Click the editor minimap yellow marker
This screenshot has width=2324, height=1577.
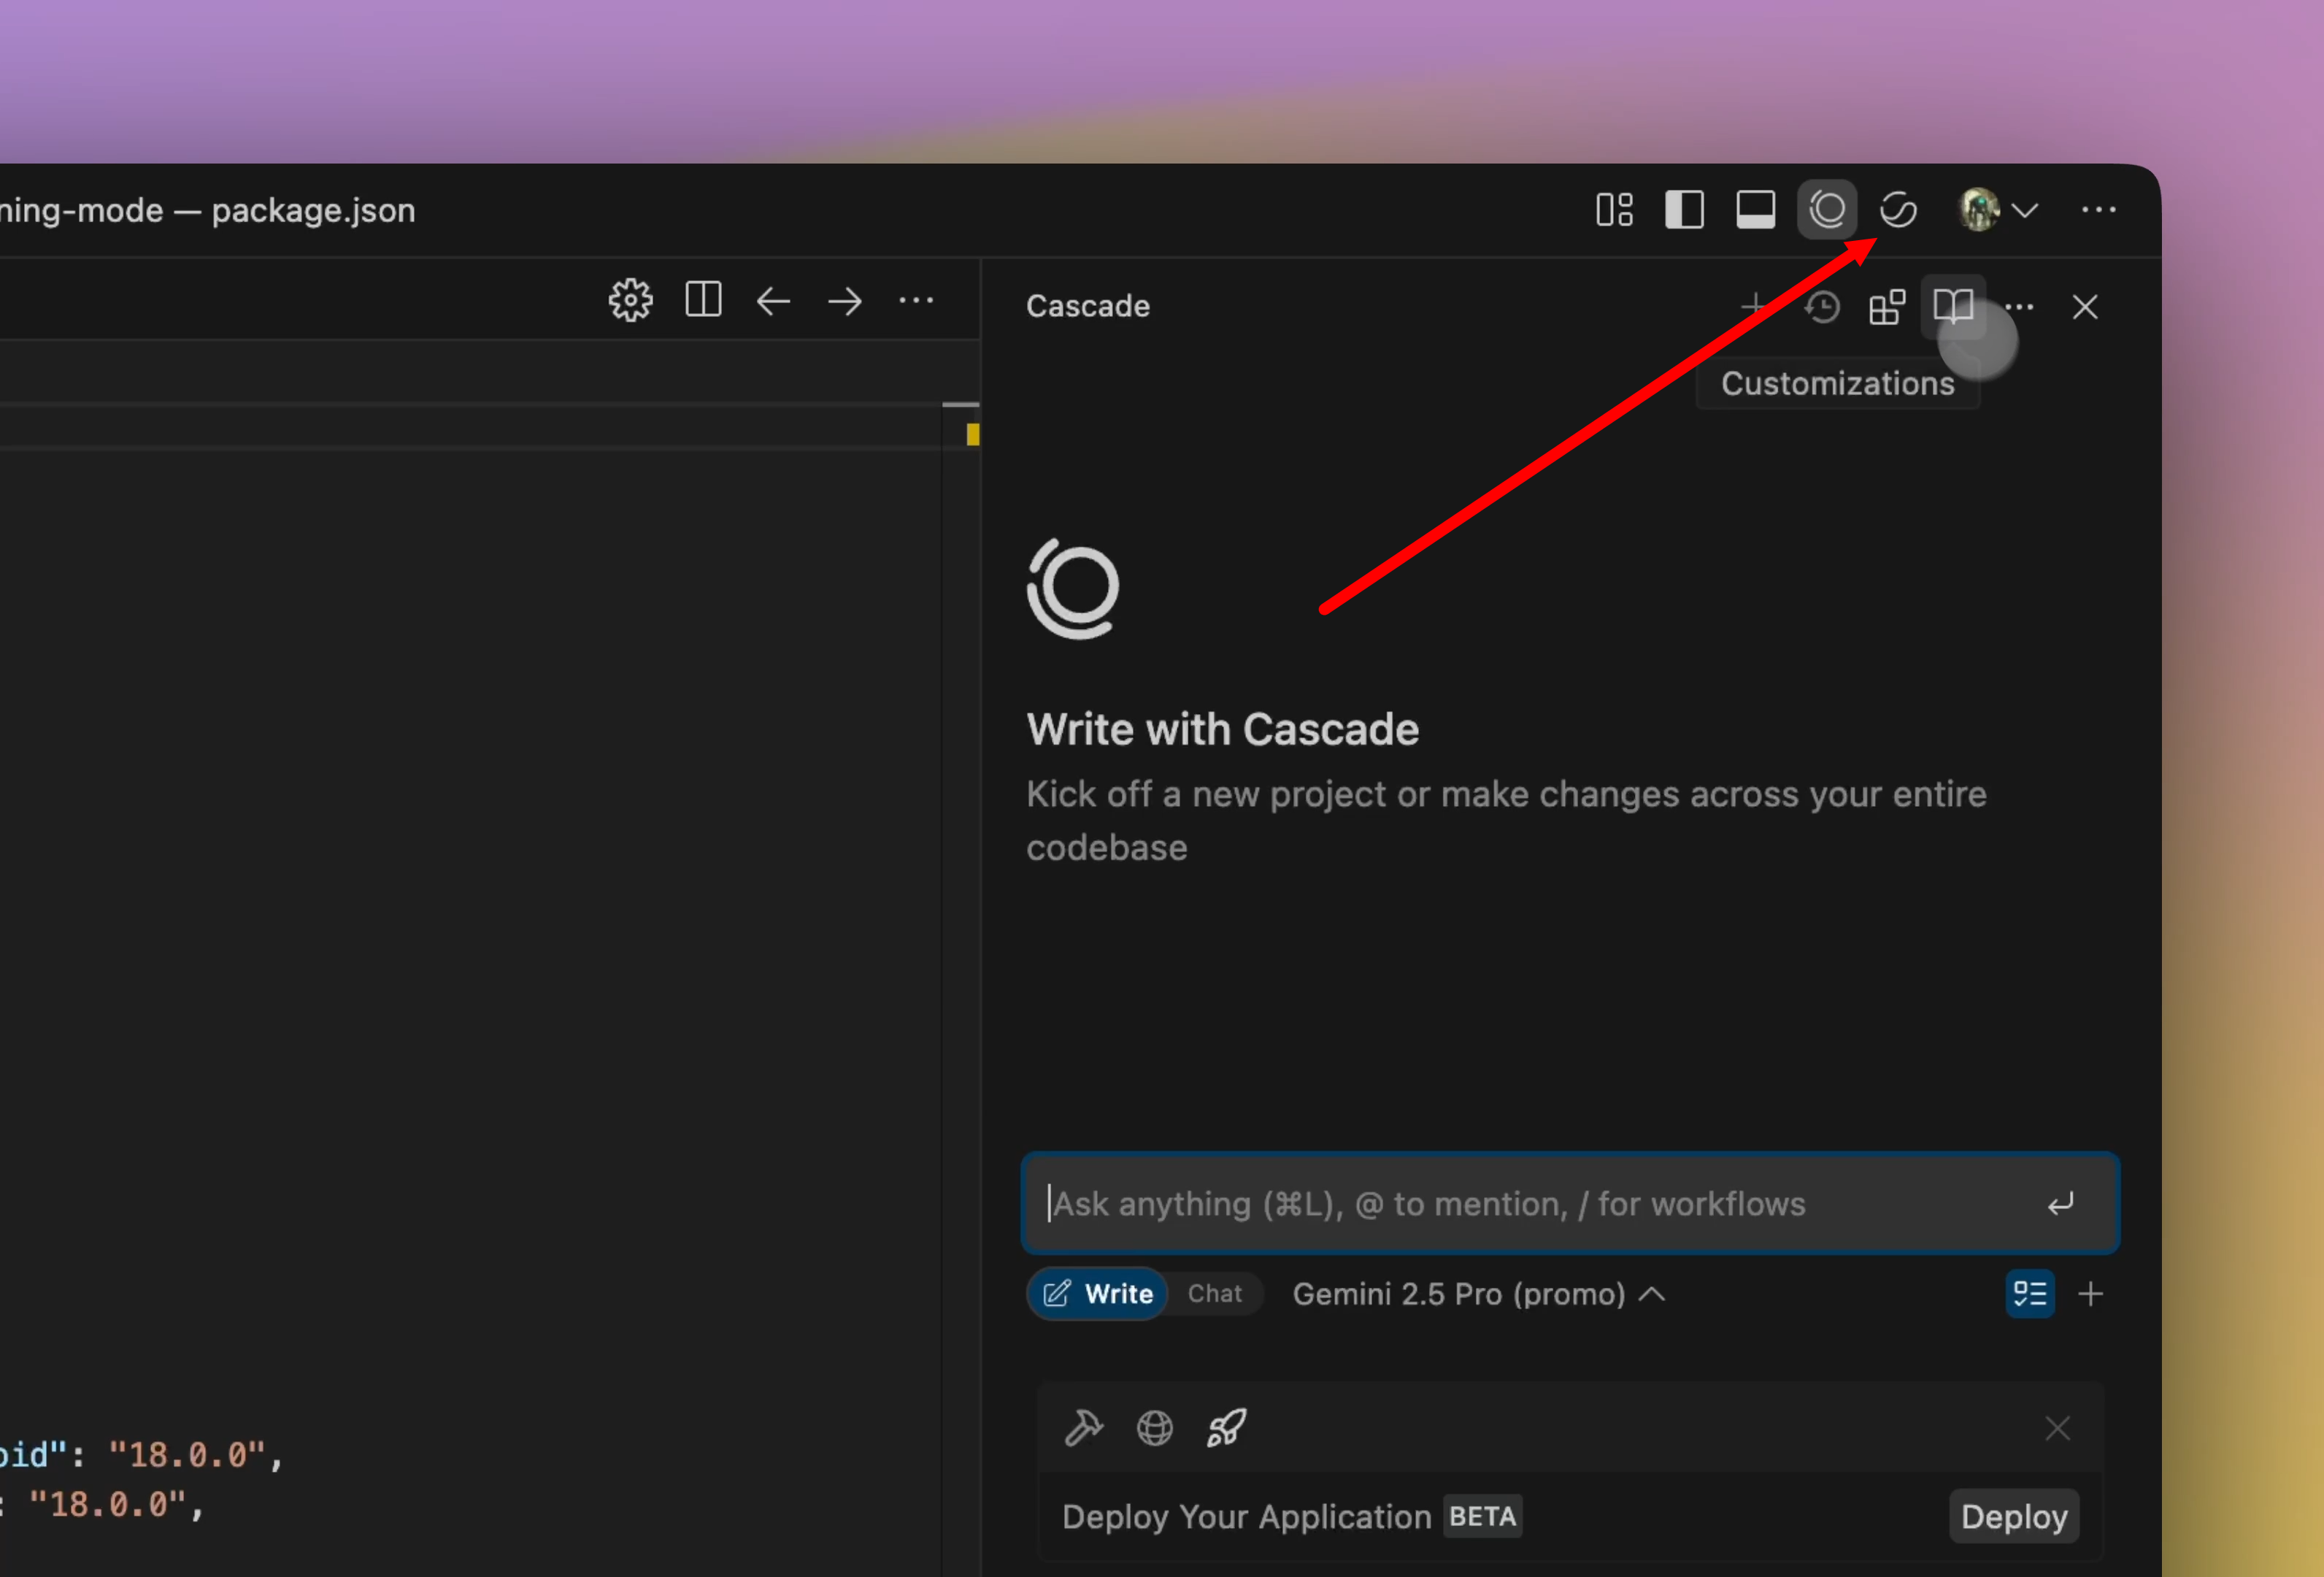click(973, 434)
